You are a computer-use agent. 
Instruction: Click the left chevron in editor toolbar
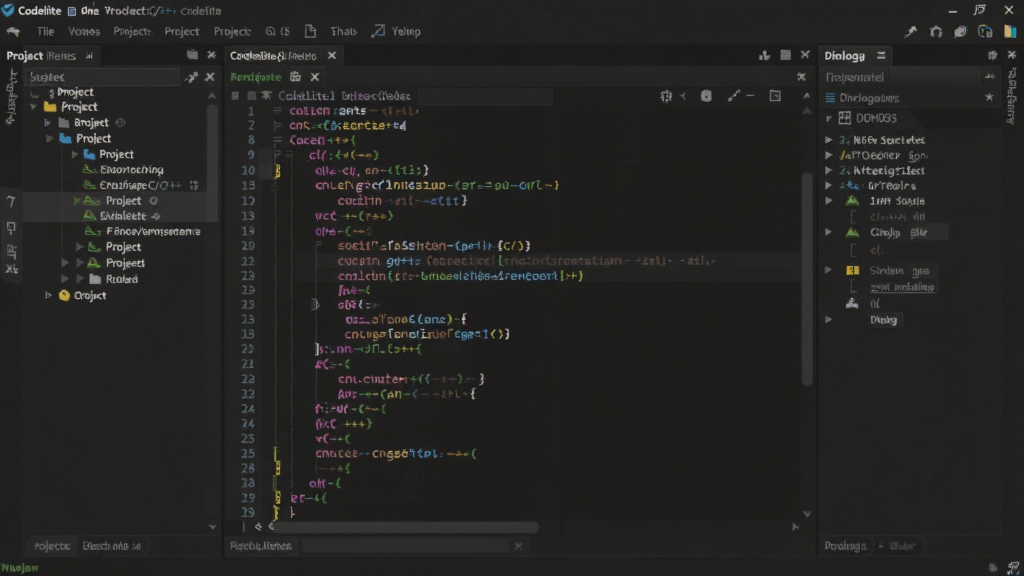tap(683, 96)
